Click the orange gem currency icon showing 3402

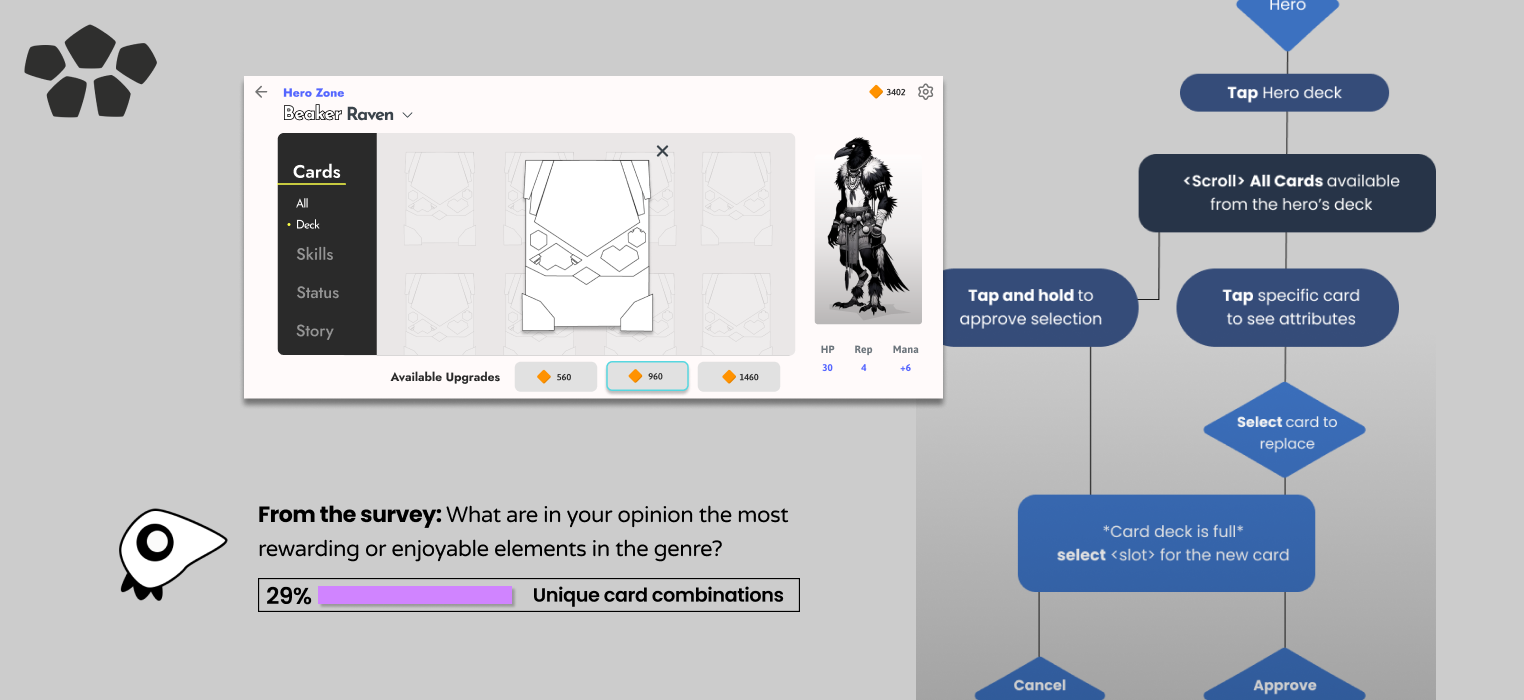pos(876,92)
